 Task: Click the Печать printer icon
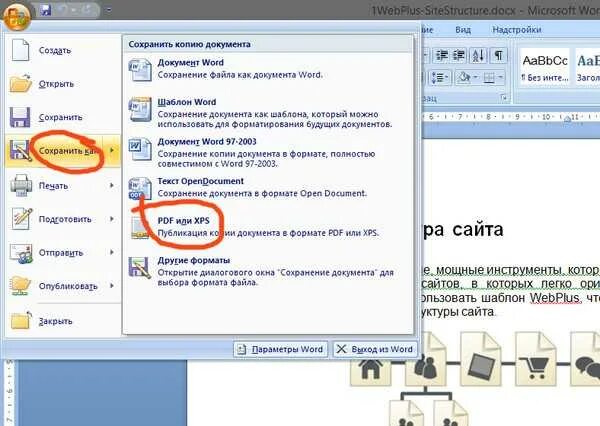click(21, 185)
